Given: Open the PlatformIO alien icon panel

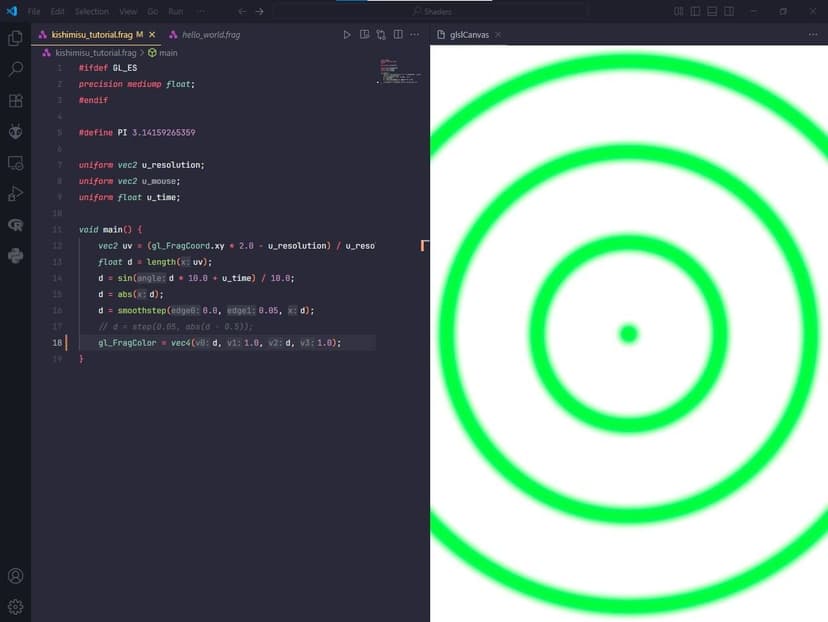Looking at the screenshot, I should (x=15, y=132).
